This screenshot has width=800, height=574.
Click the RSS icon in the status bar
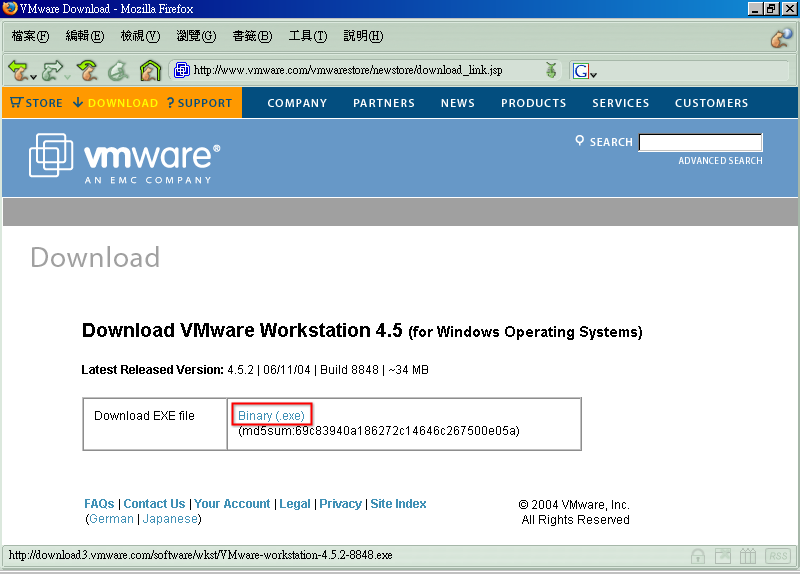coord(777,556)
